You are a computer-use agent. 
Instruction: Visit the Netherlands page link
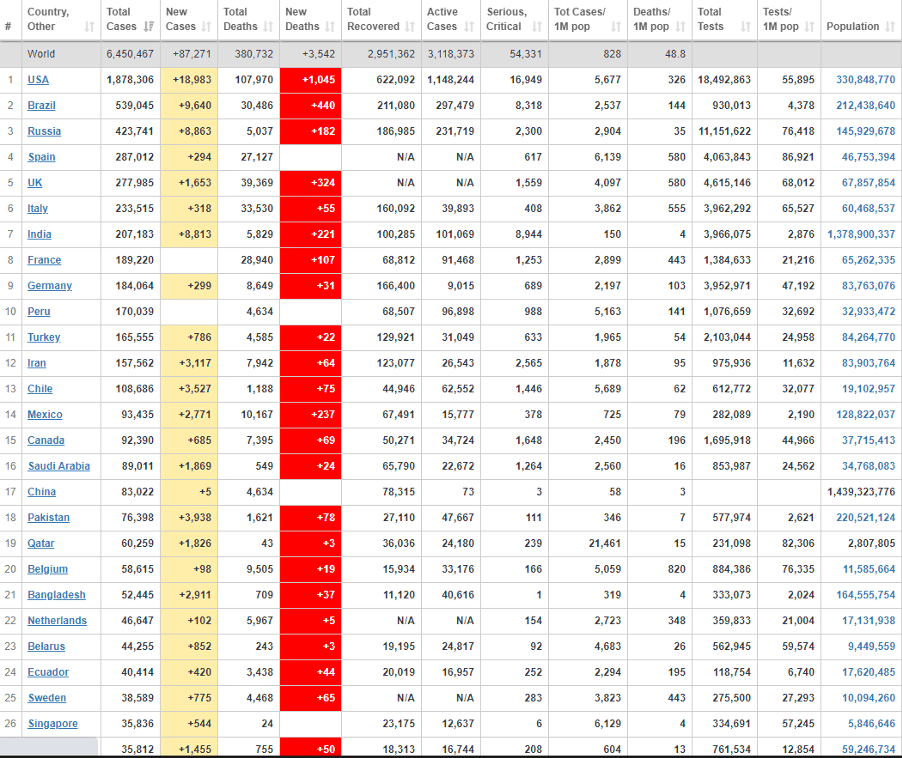[57, 621]
